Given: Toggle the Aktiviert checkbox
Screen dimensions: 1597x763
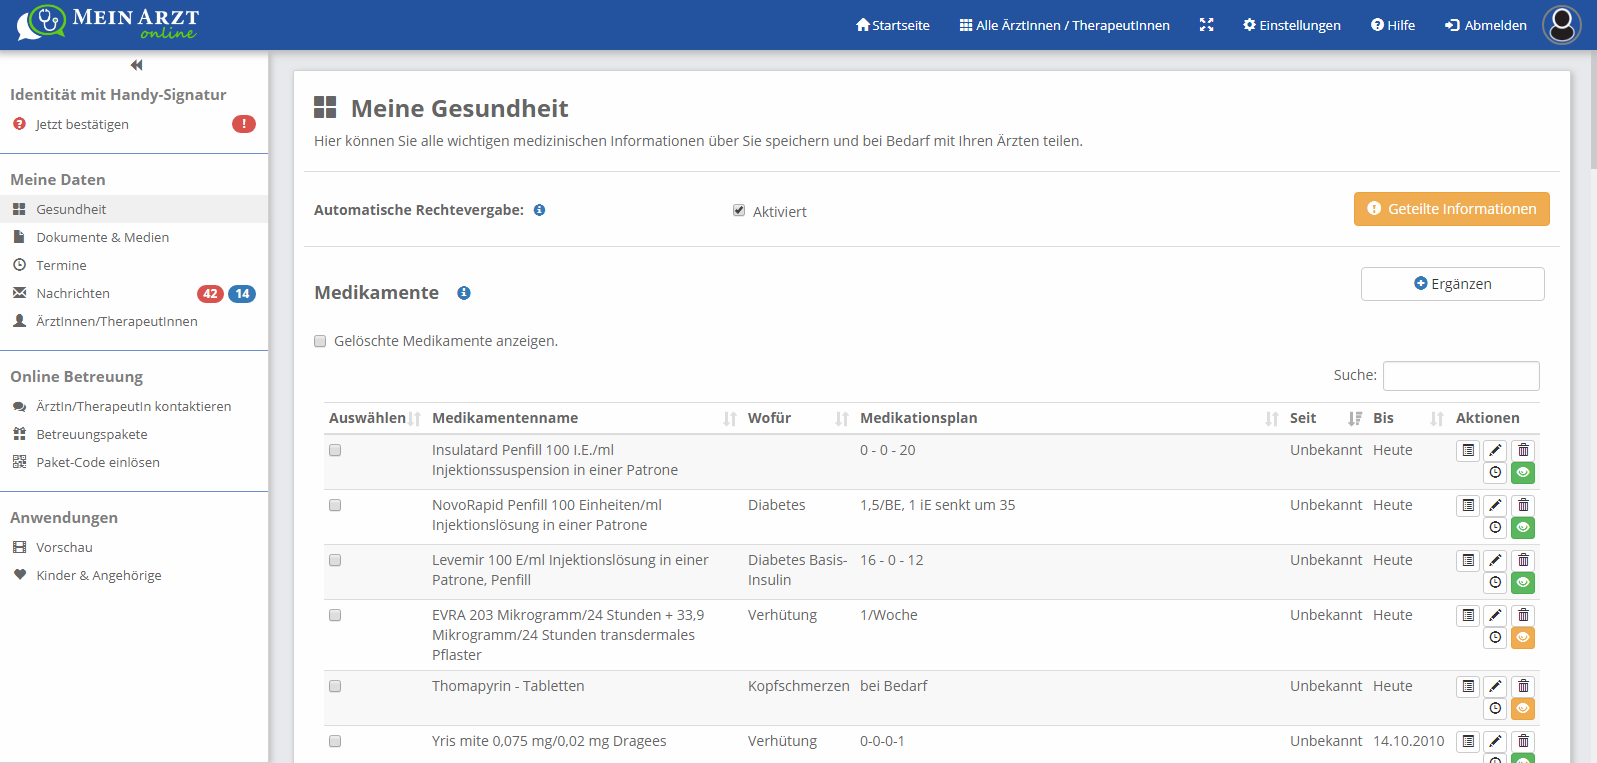Looking at the screenshot, I should (739, 210).
